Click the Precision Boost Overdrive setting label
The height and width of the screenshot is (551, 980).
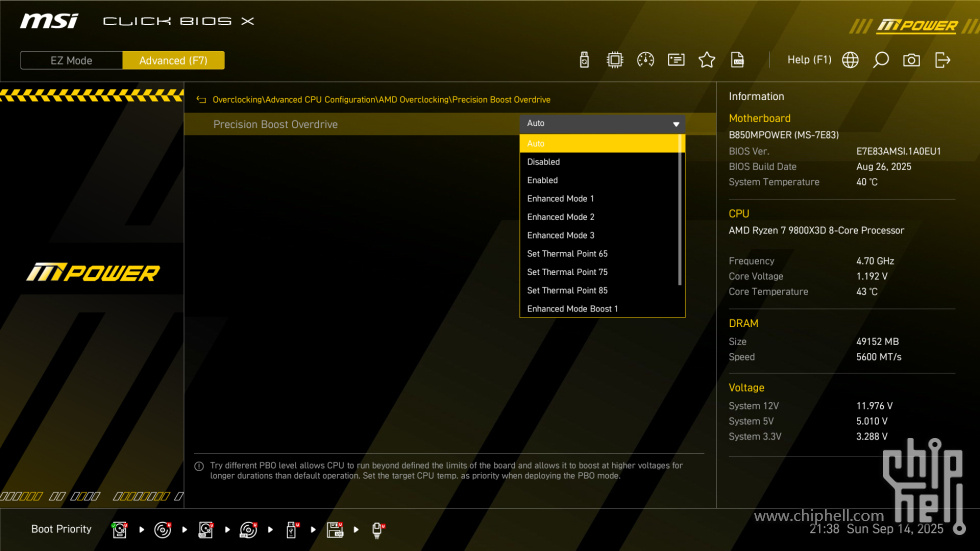click(x=275, y=124)
